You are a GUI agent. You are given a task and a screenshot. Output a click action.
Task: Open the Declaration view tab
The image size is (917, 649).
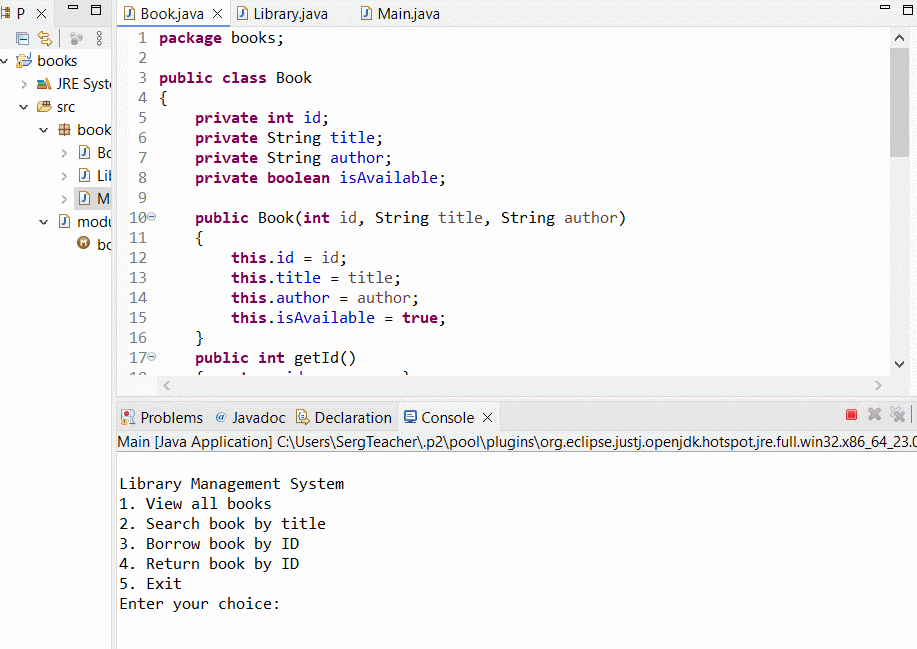tap(344, 417)
